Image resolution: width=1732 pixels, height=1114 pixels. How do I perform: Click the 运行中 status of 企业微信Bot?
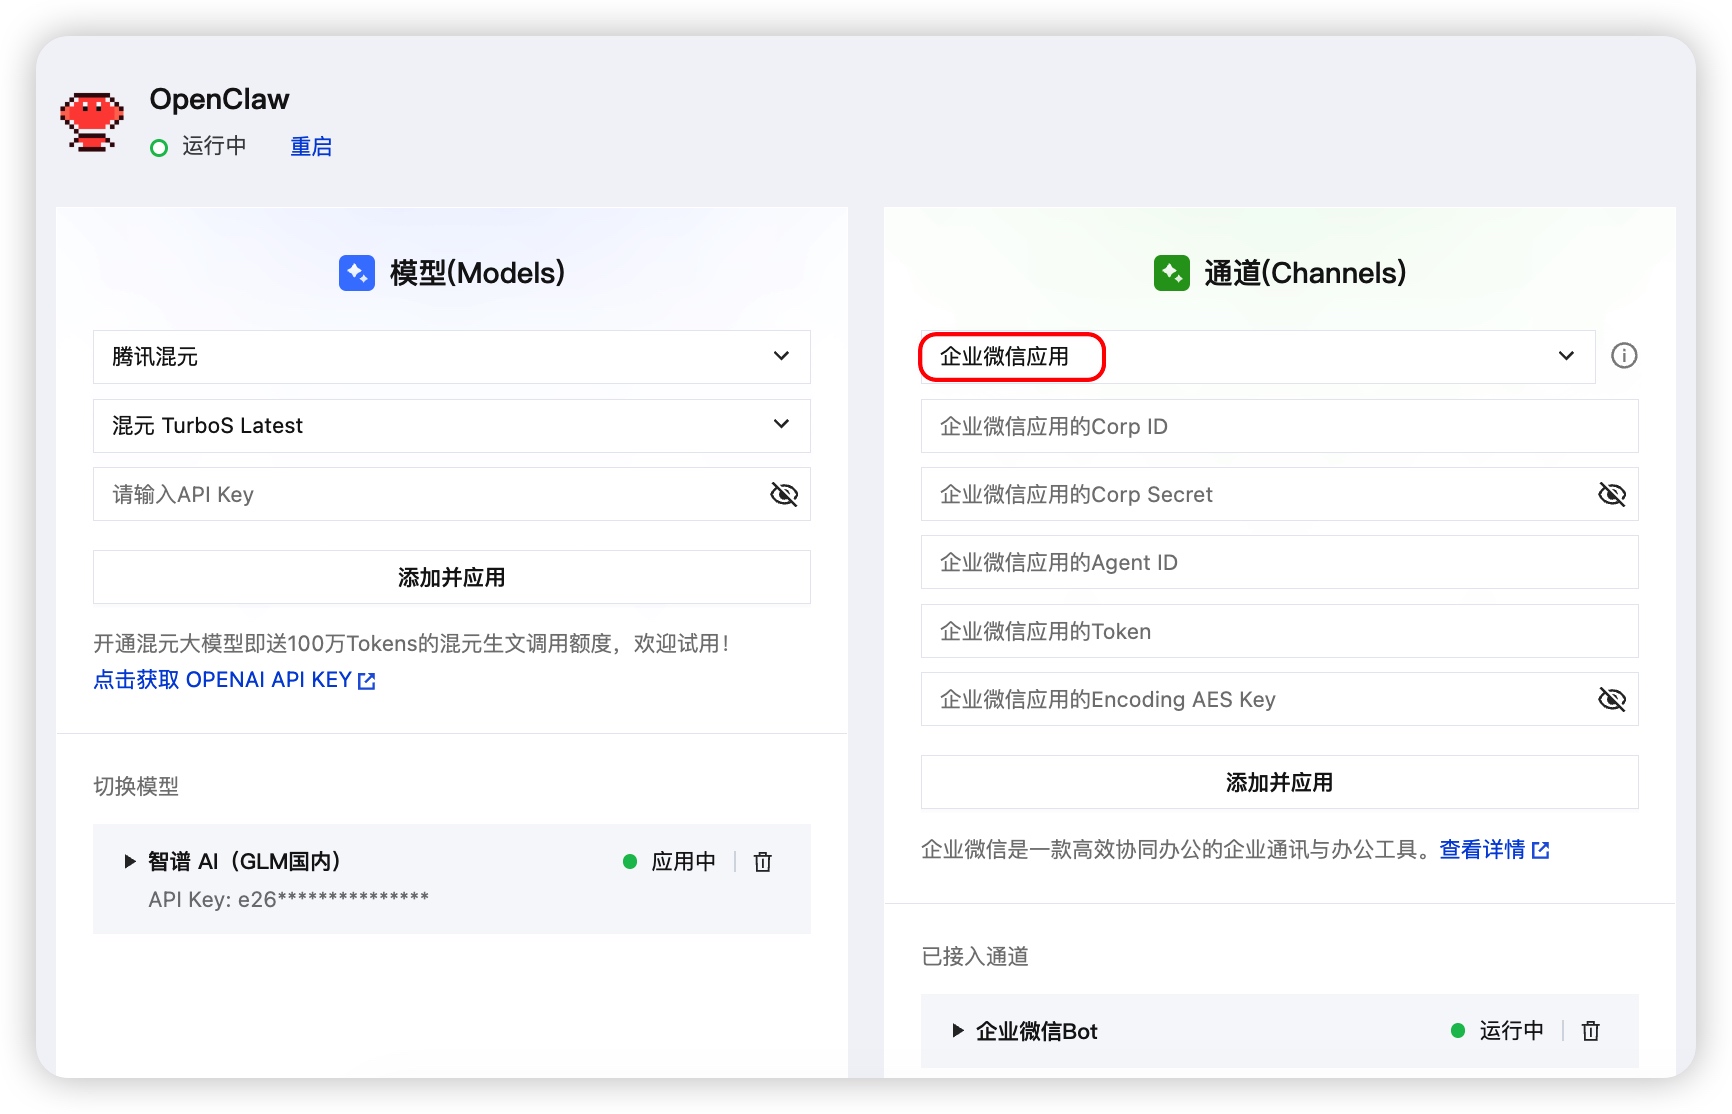(1498, 1031)
